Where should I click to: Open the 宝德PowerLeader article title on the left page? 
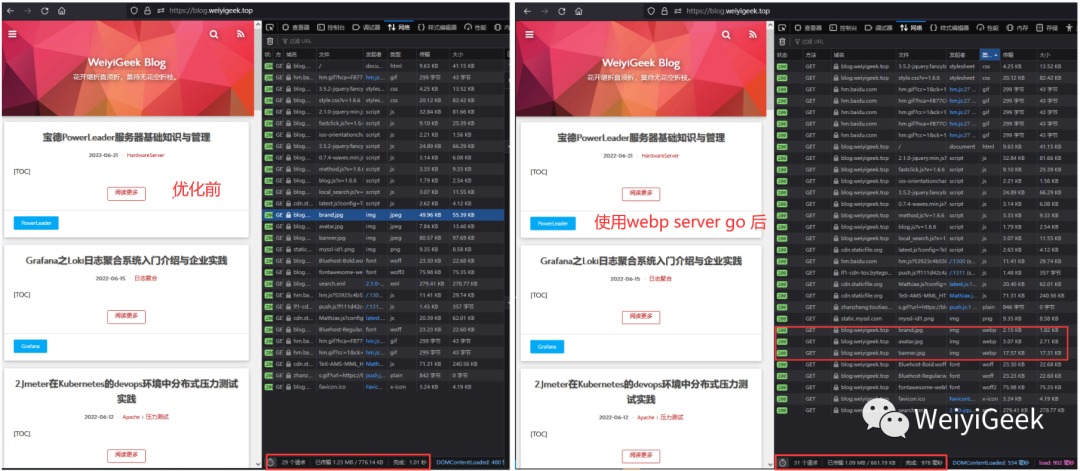[x=125, y=137]
